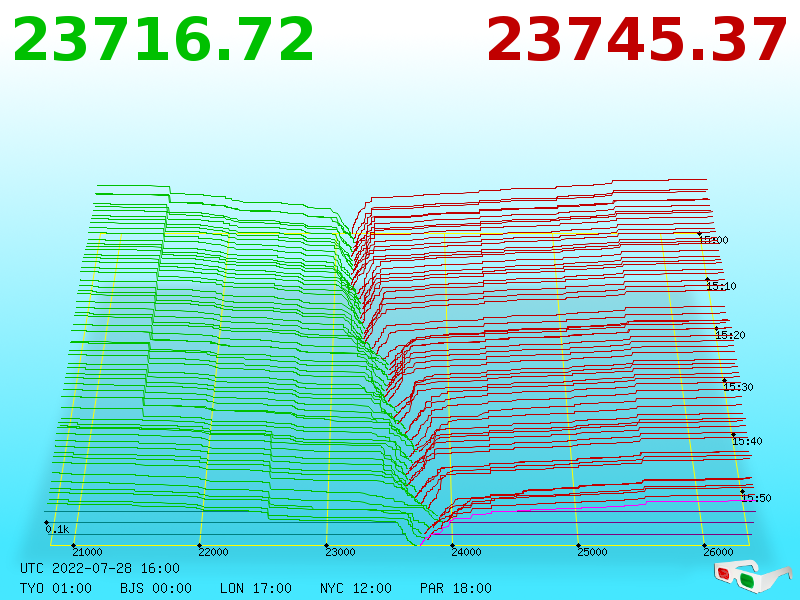Click the LON 17:00 London time
The image size is (800, 600).
[256, 588]
